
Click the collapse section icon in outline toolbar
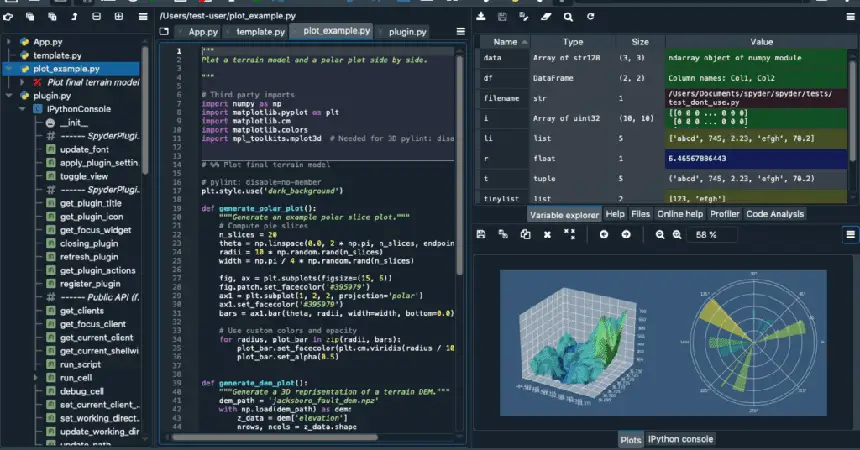click(96, 17)
